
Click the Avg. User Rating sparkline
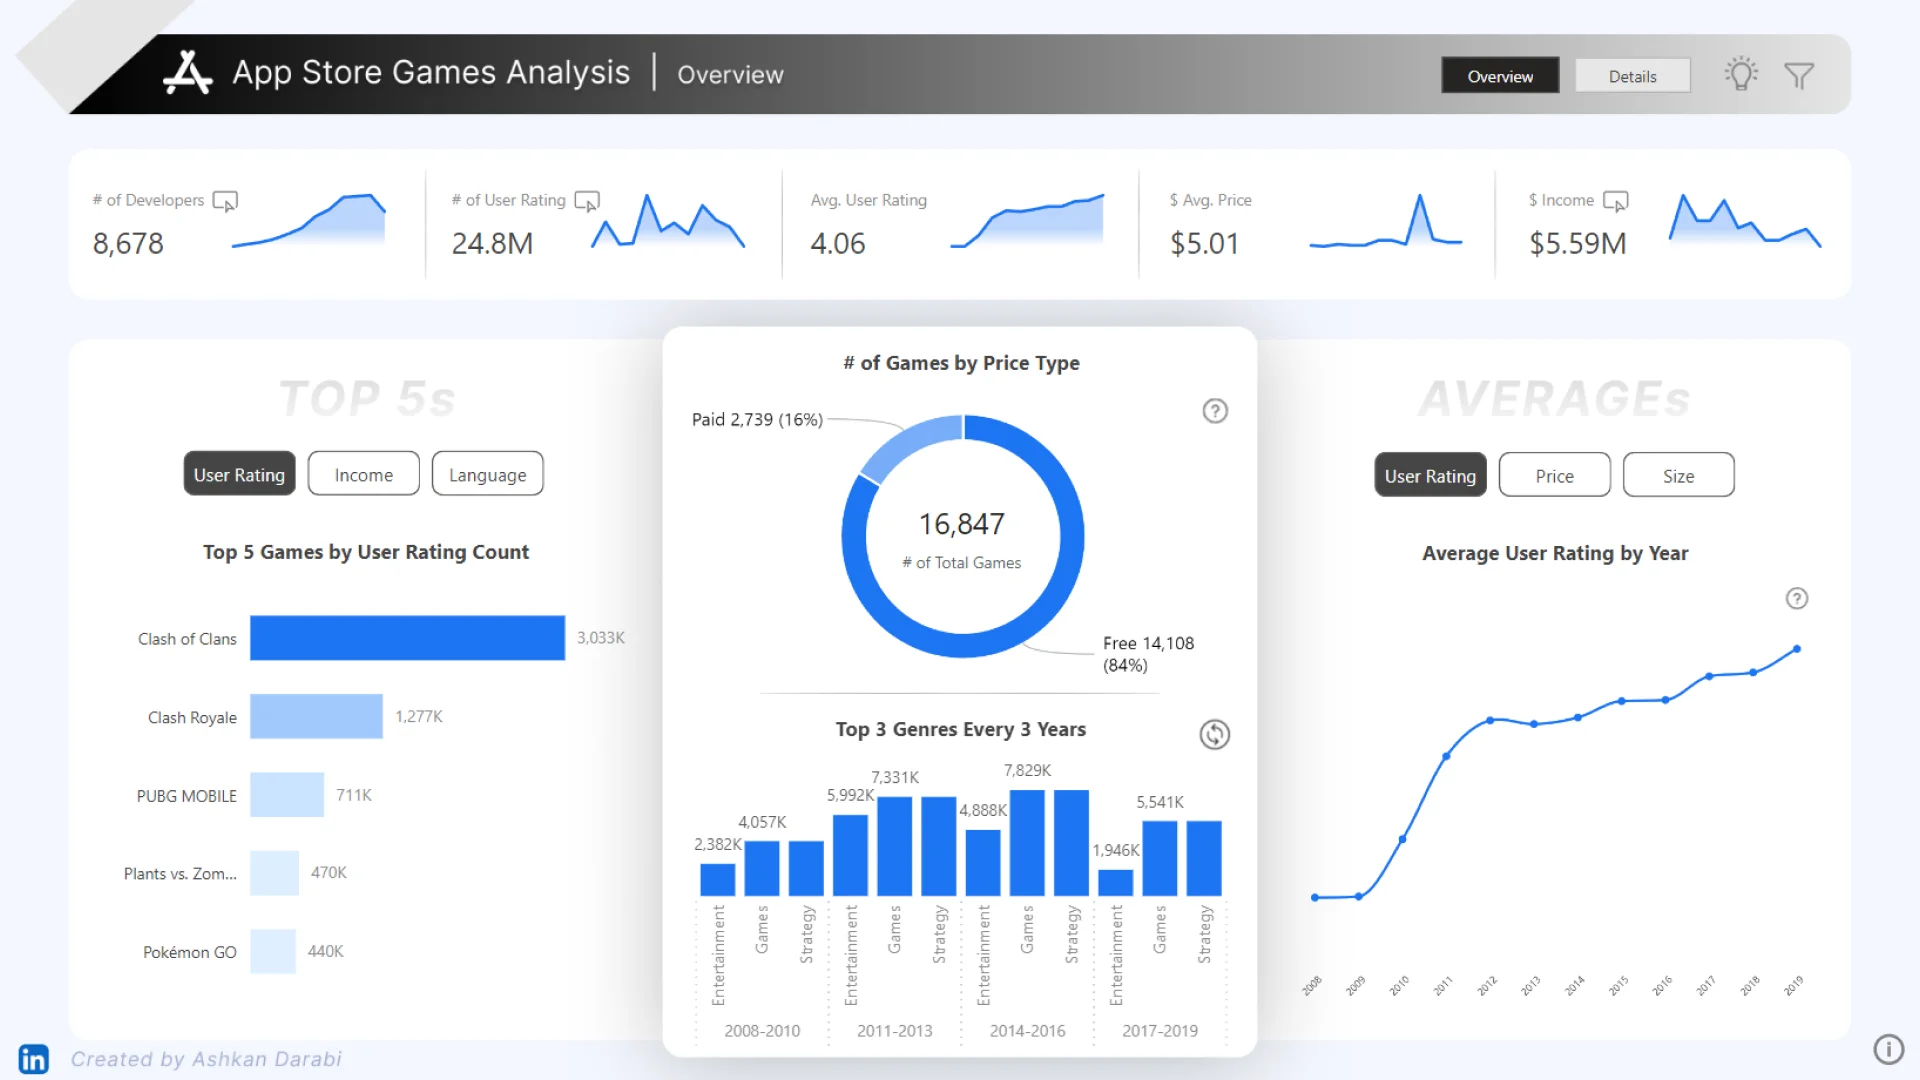coord(1027,221)
